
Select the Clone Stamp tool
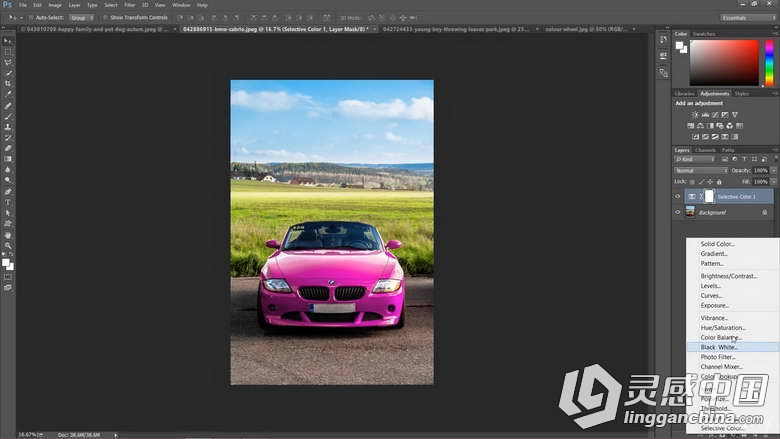click(x=7, y=127)
